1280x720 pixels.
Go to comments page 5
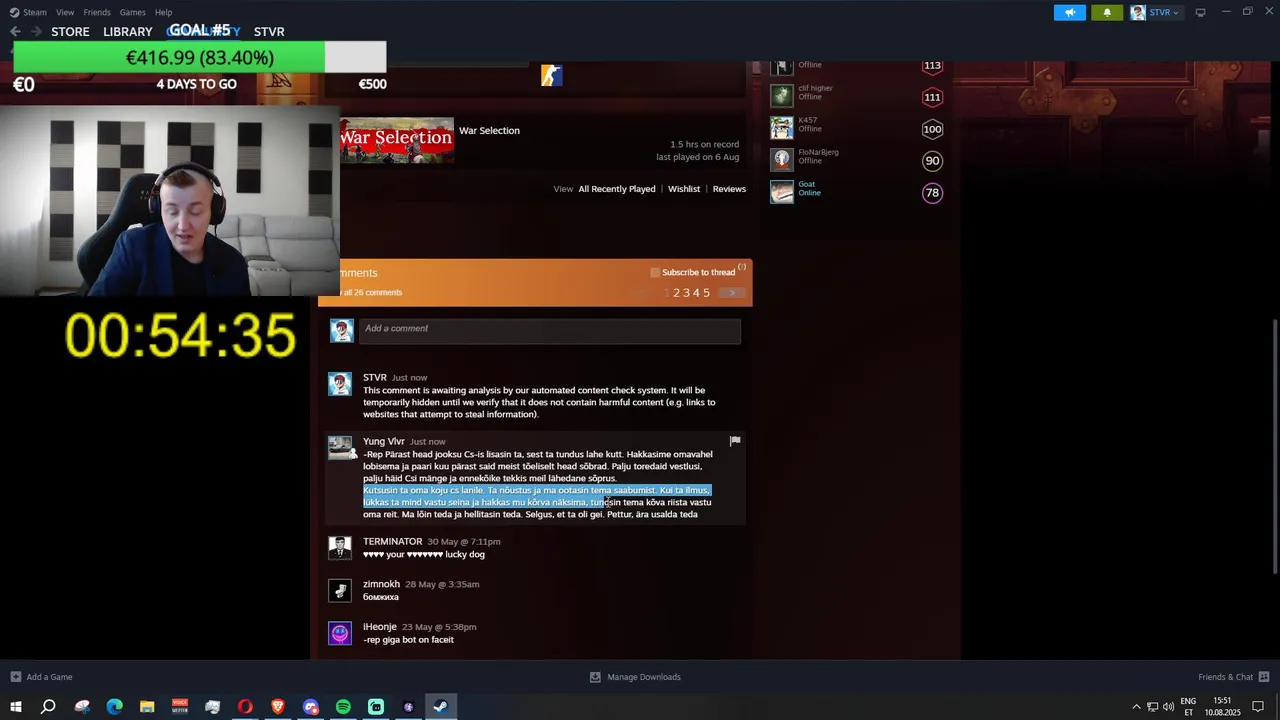pos(706,293)
